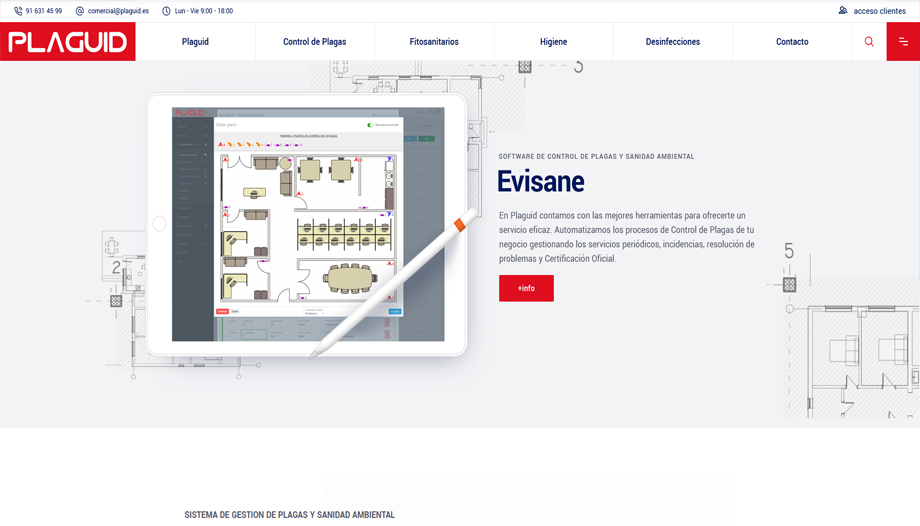This screenshot has width=920, height=526.
Task: Open the red hamburger menu button
Action: [x=903, y=42]
